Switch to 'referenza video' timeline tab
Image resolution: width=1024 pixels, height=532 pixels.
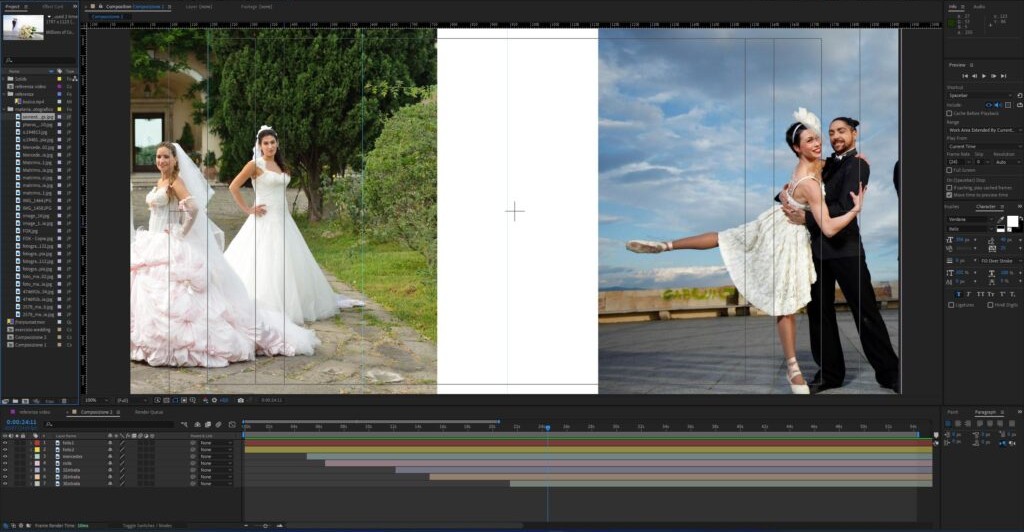pyautogui.click(x=35, y=412)
